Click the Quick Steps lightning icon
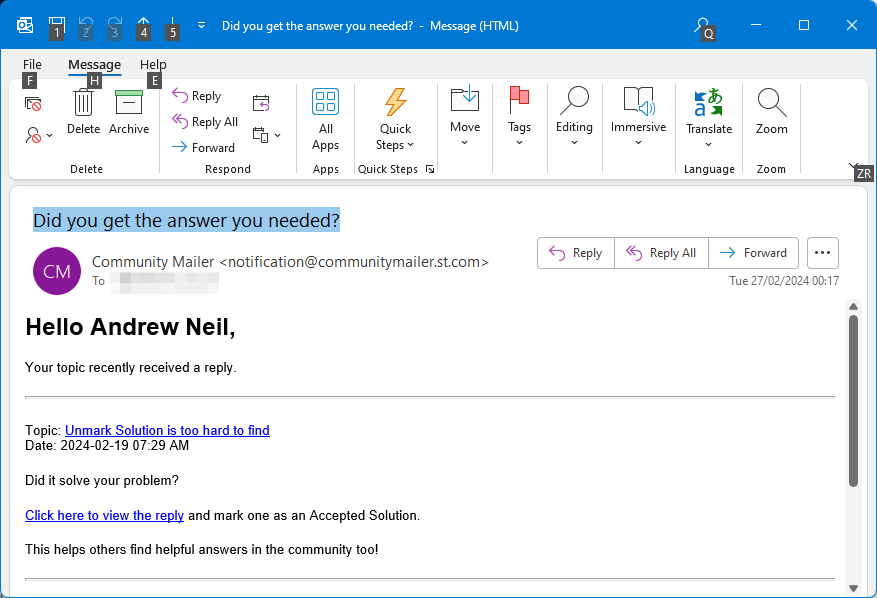This screenshot has height=598, width=877. pos(395,102)
